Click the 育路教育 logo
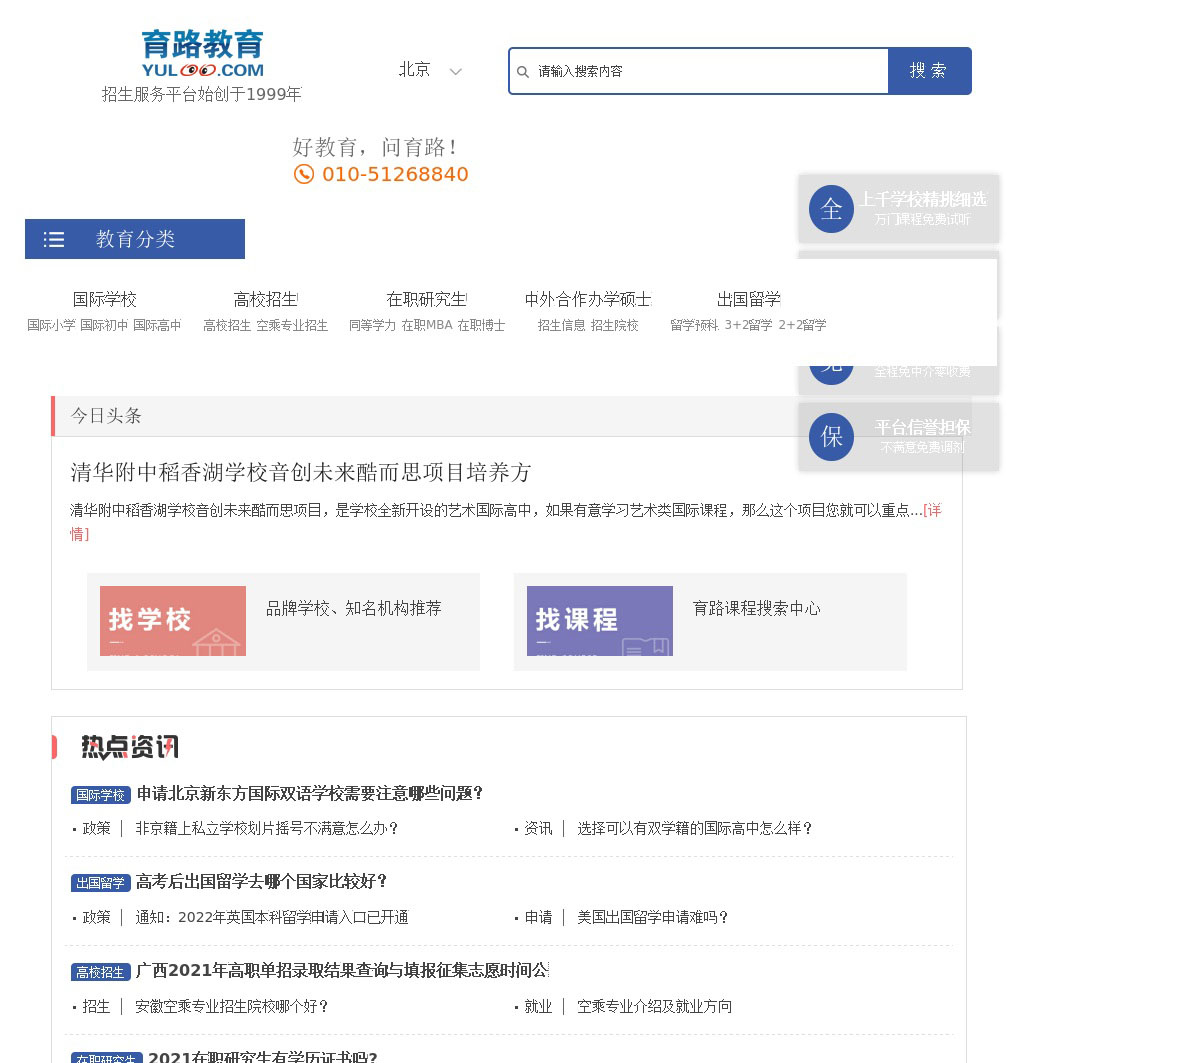Screen dimensions: 1200x1063 [202, 54]
